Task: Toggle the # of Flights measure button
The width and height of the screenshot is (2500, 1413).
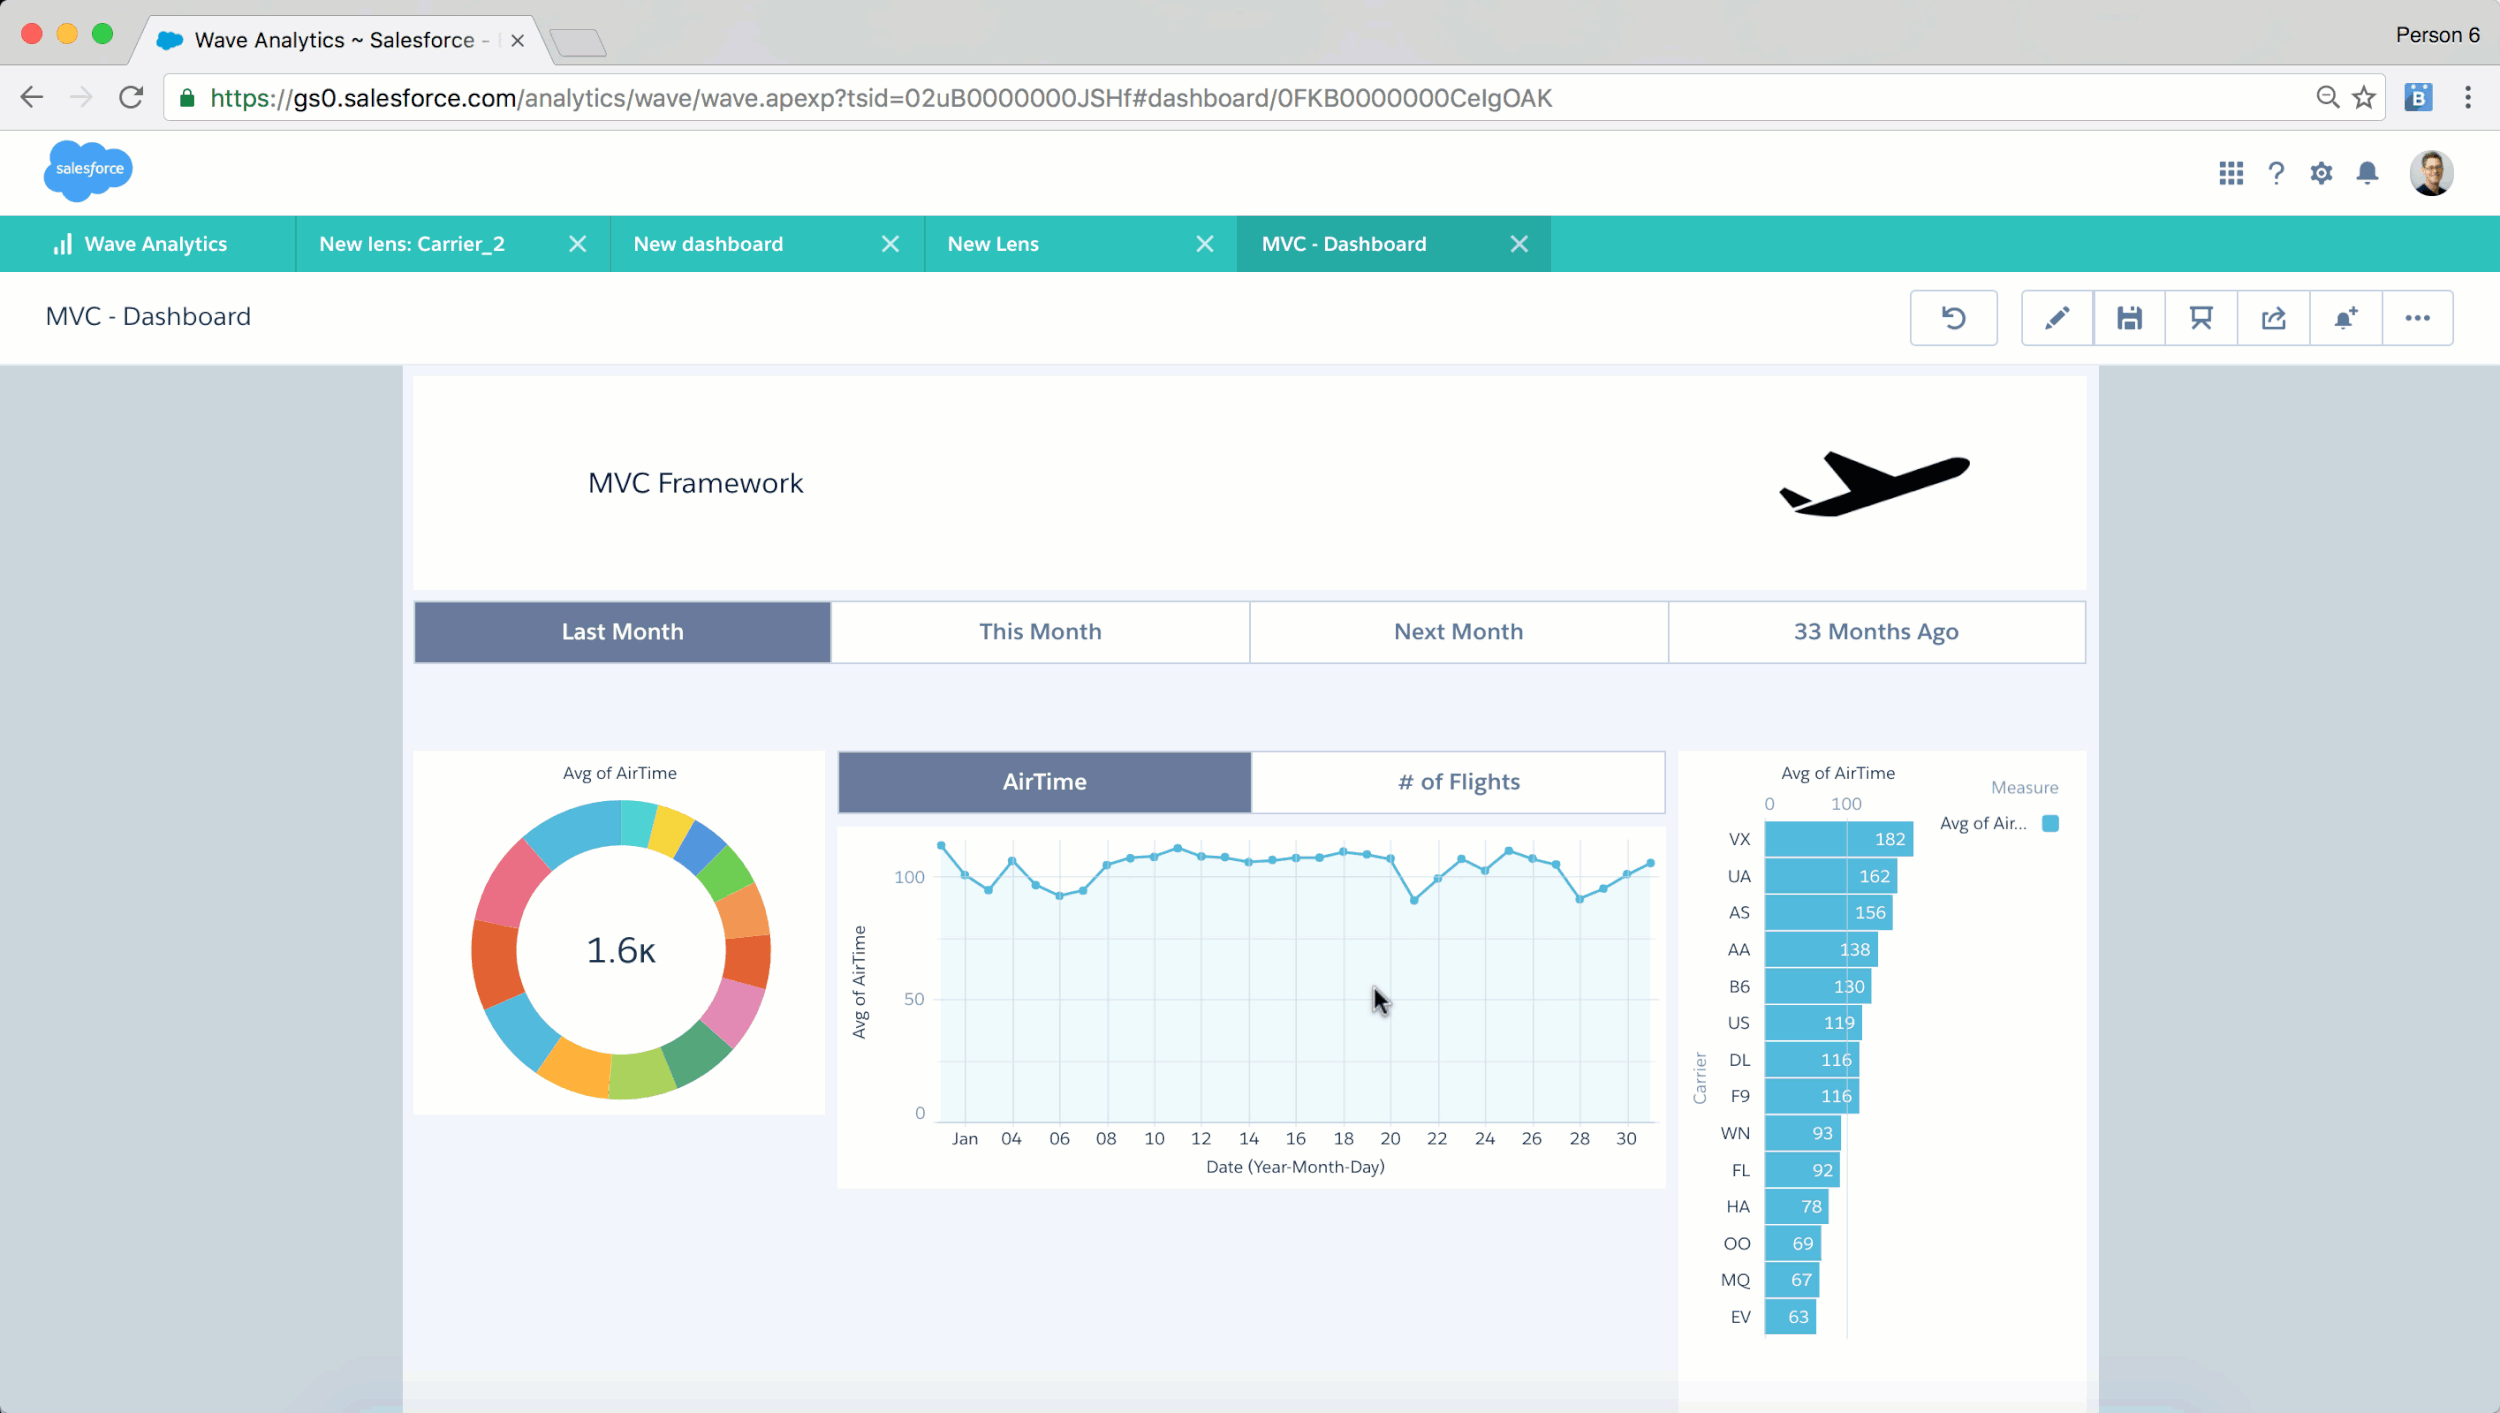Action: tap(1458, 782)
